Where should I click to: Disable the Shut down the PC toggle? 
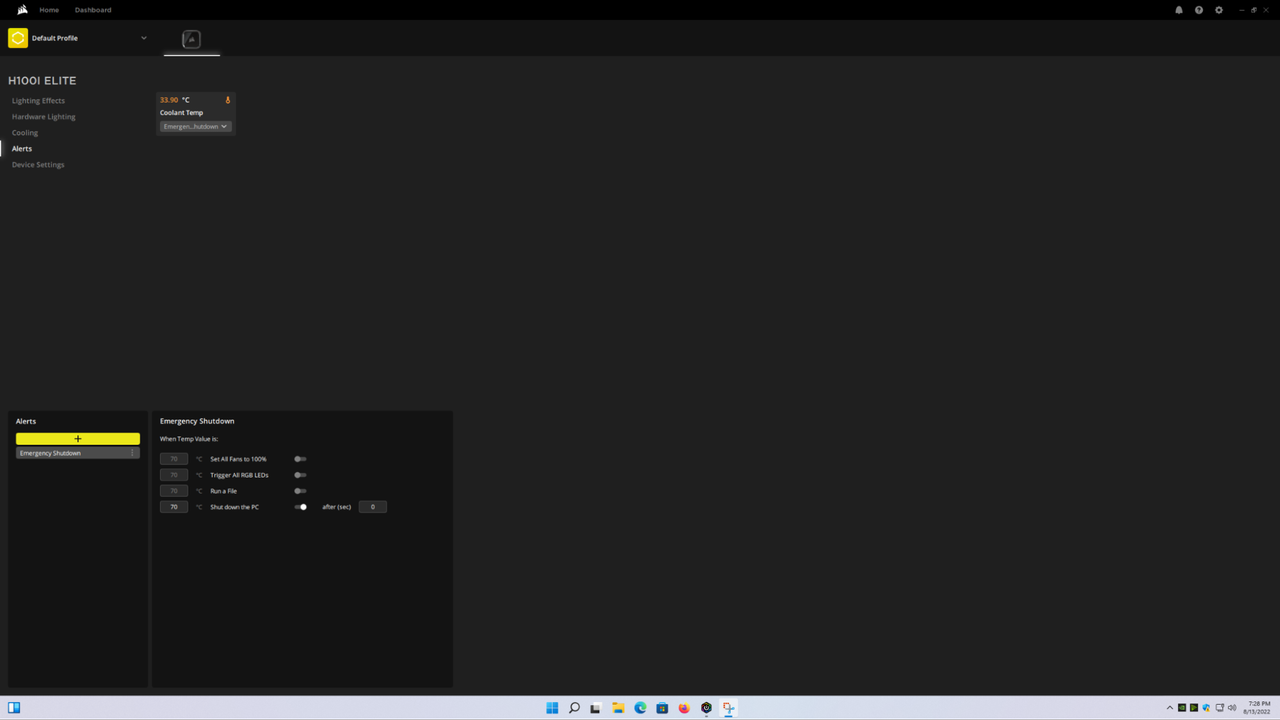tap(301, 507)
